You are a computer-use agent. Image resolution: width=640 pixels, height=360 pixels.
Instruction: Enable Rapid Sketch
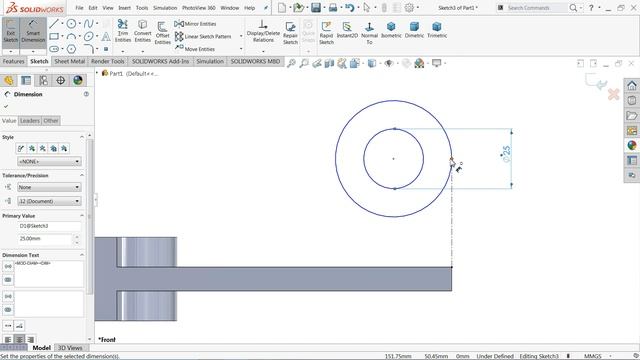point(326,33)
